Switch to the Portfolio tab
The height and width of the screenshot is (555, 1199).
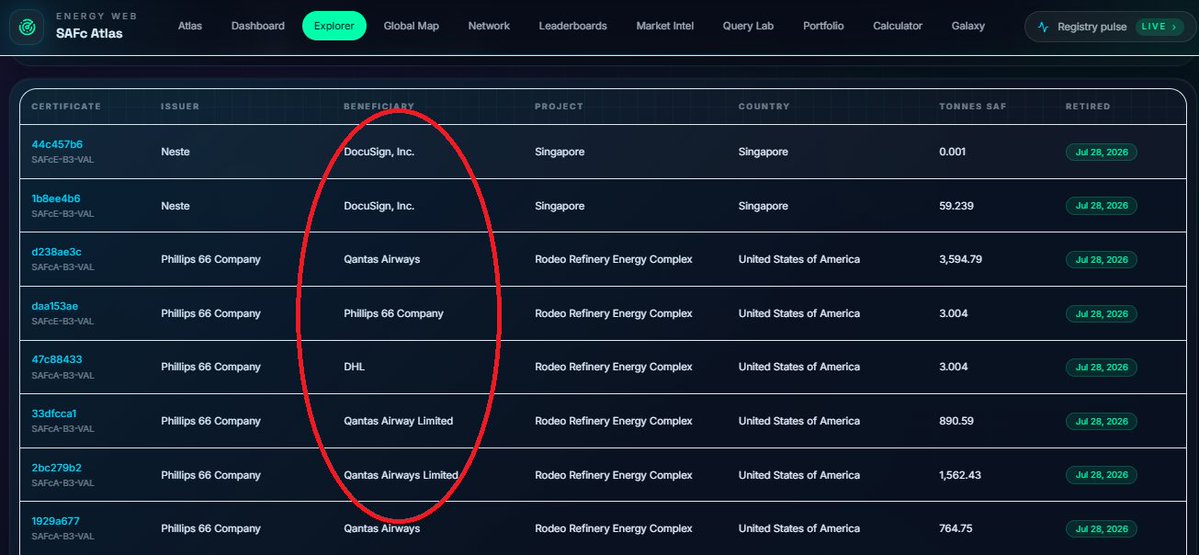click(x=824, y=26)
